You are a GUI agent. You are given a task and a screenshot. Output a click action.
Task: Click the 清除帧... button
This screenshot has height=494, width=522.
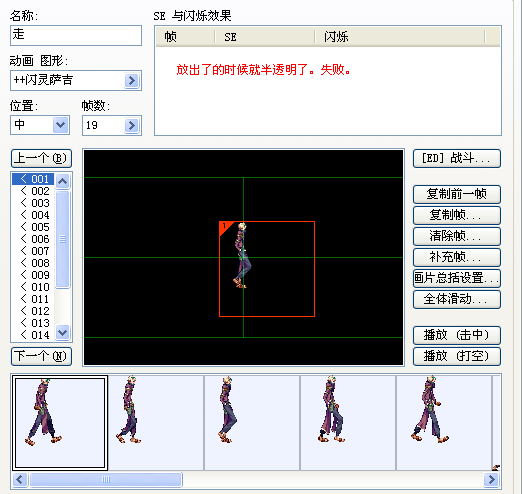click(457, 236)
